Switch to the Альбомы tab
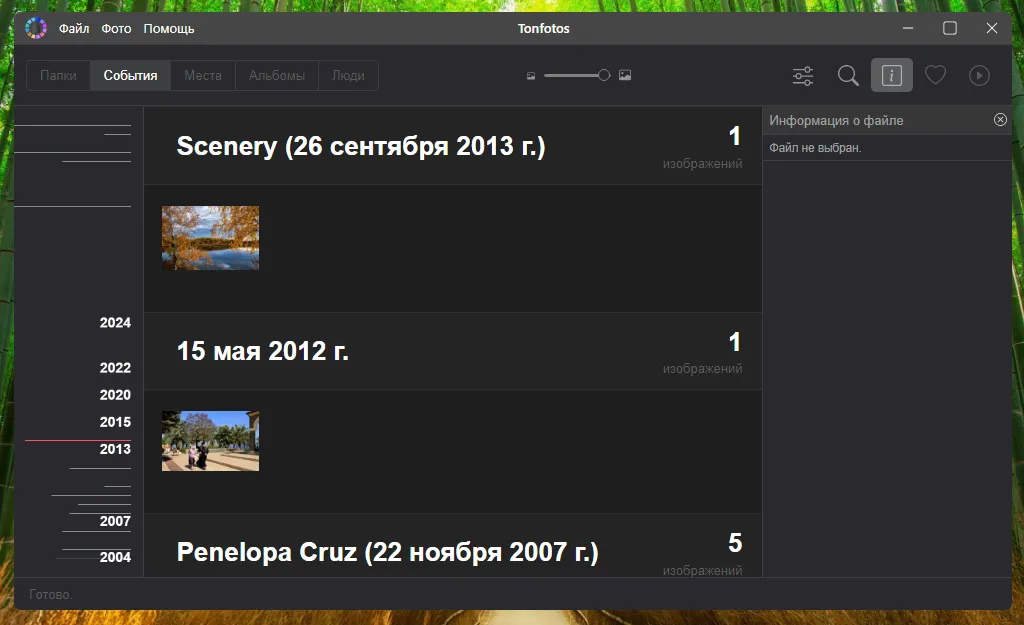 277,76
